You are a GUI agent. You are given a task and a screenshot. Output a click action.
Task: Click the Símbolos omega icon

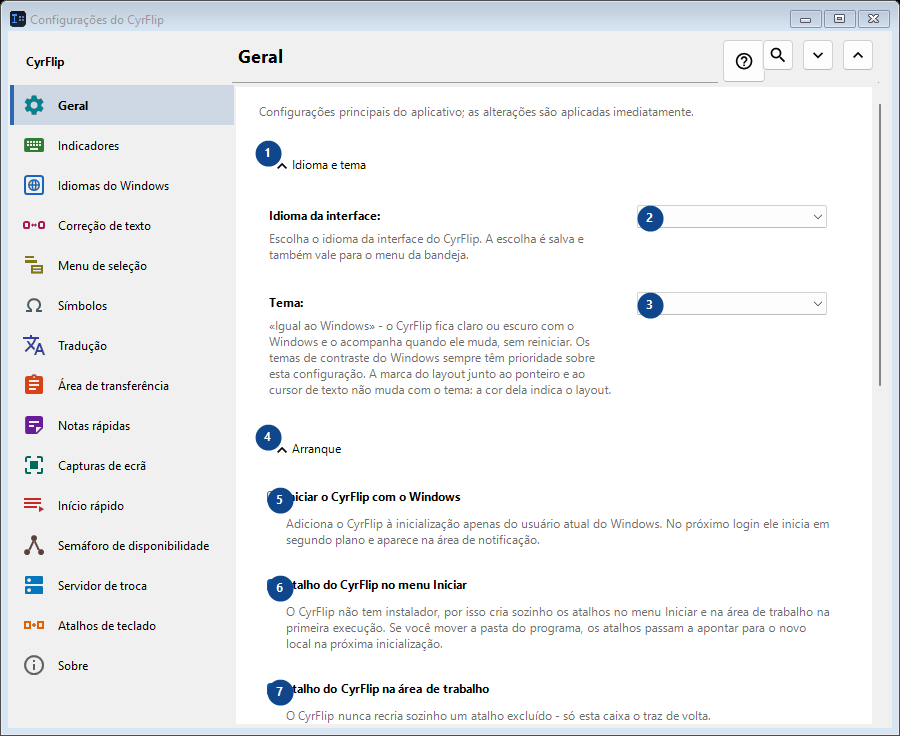(34, 305)
